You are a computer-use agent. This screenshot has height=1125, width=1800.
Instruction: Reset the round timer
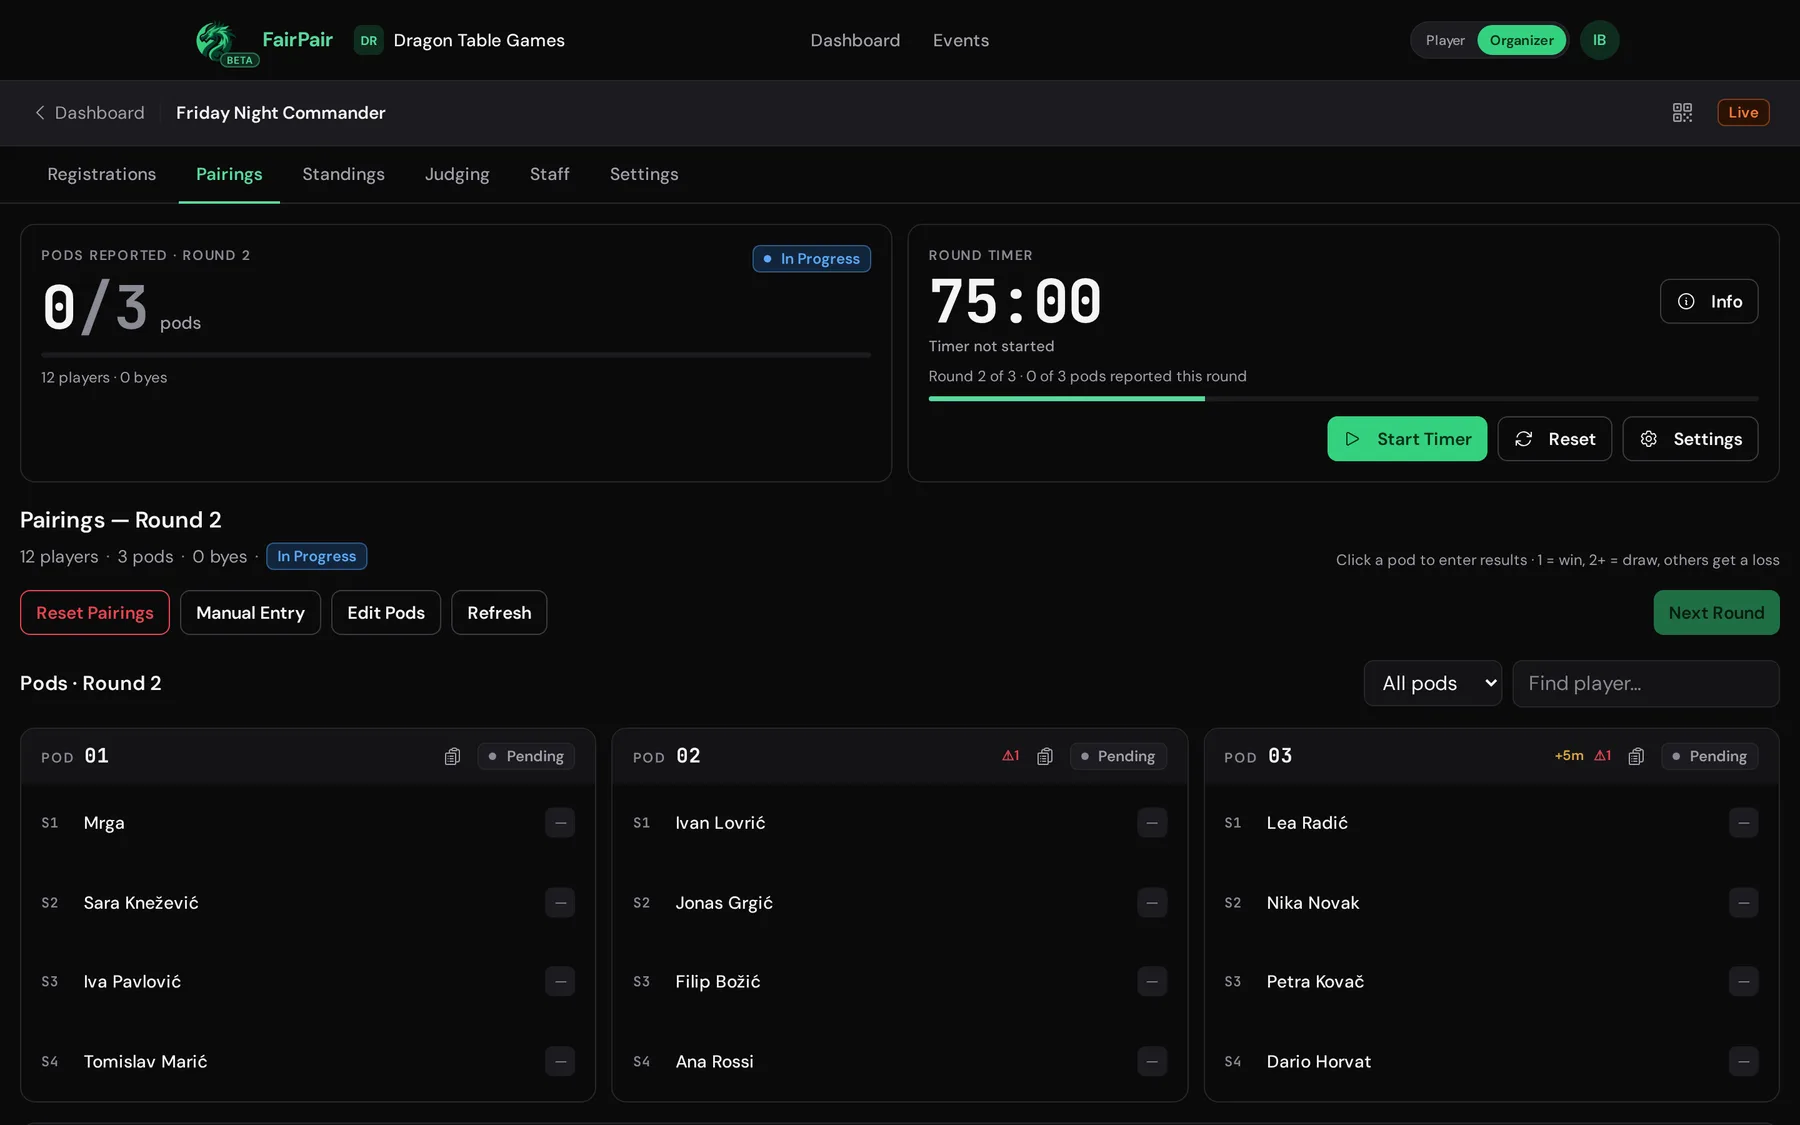[x=1554, y=439]
